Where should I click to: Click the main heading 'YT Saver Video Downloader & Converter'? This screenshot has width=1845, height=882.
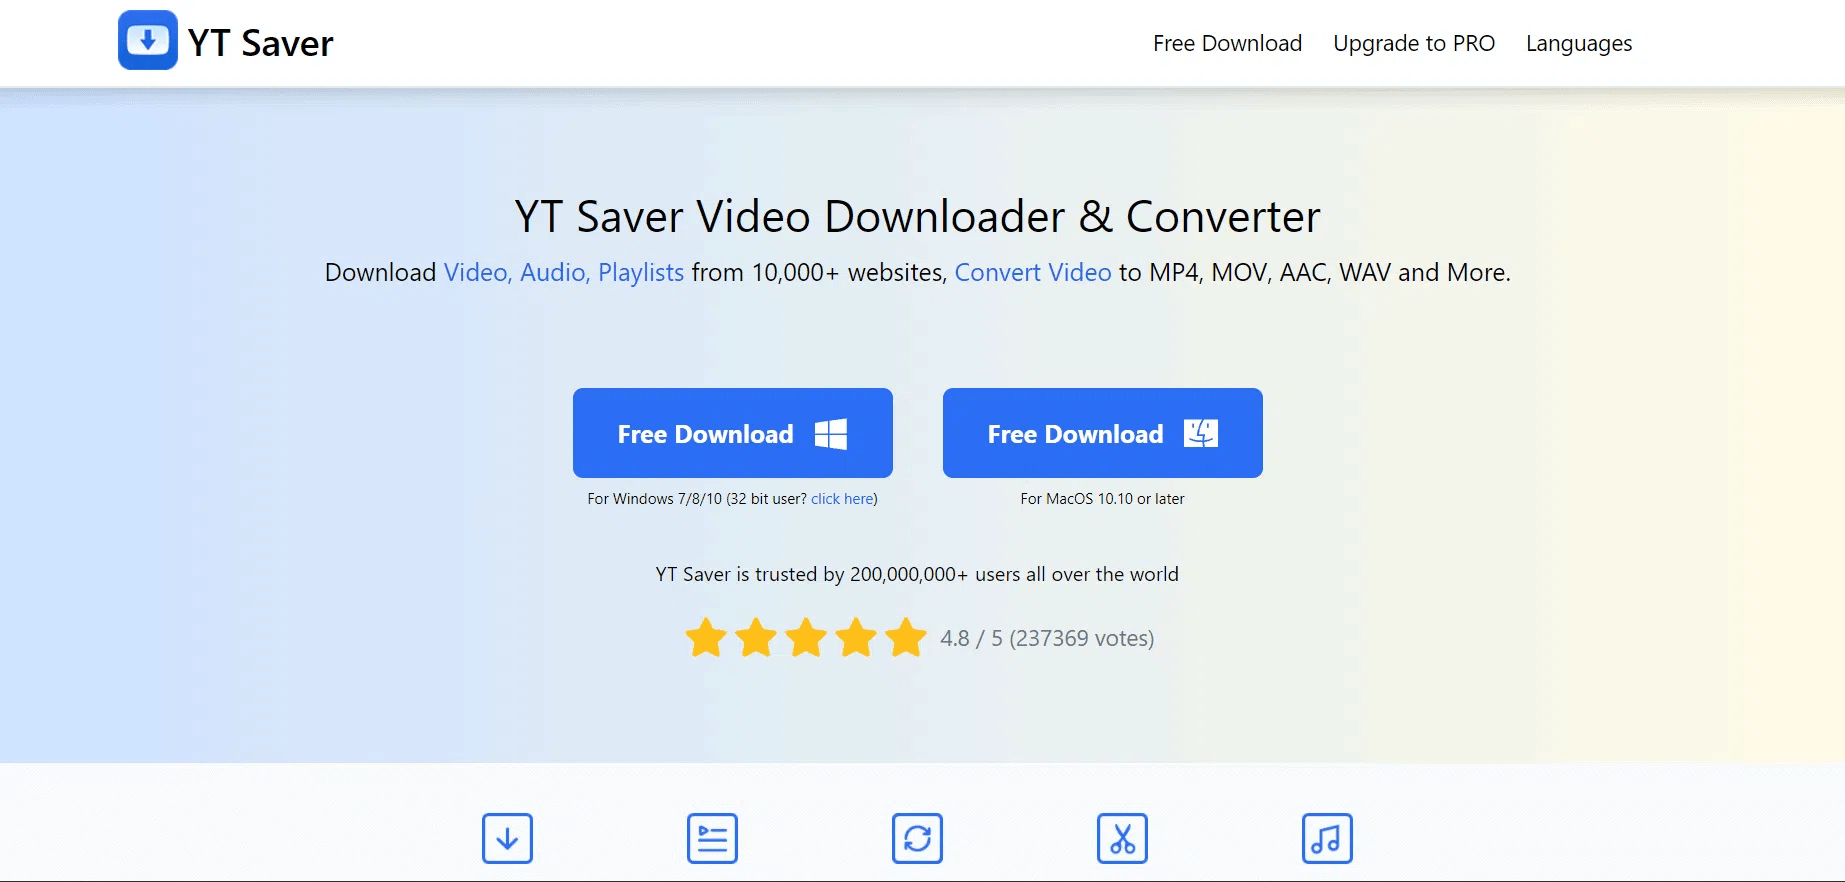[x=918, y=216]
